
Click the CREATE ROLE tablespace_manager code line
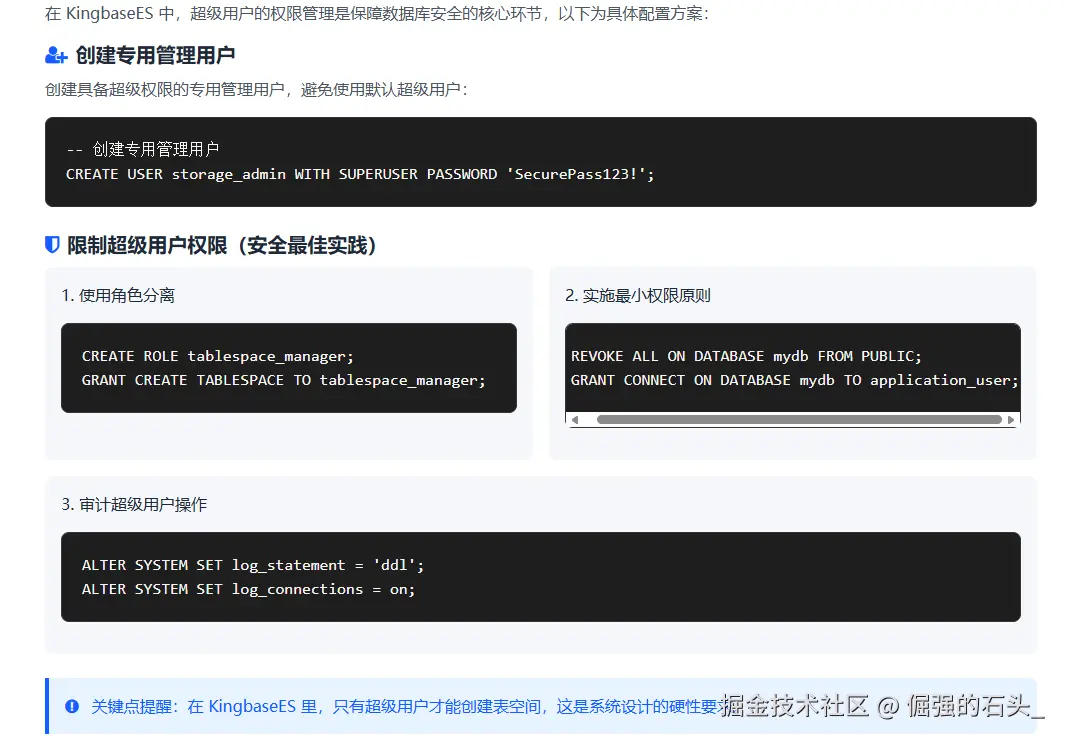[218, 356]
